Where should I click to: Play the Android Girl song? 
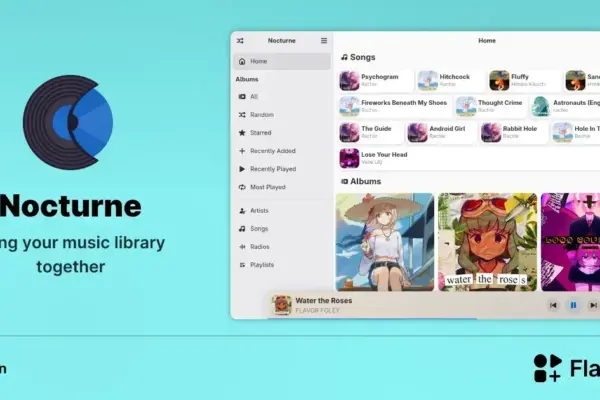[442, 132]
